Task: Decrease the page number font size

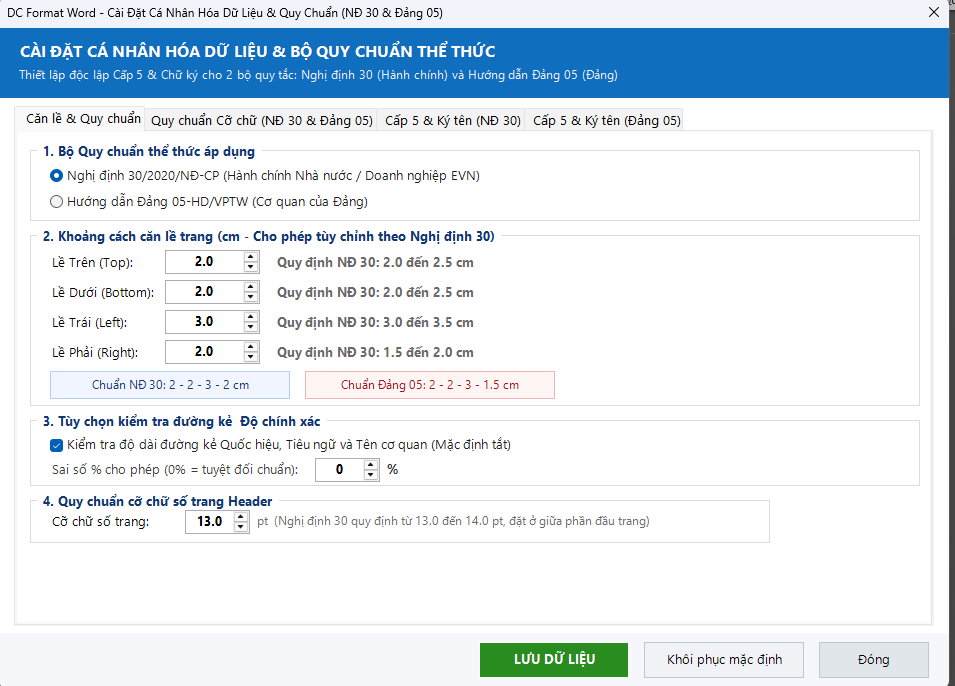Action: point(241,526)
